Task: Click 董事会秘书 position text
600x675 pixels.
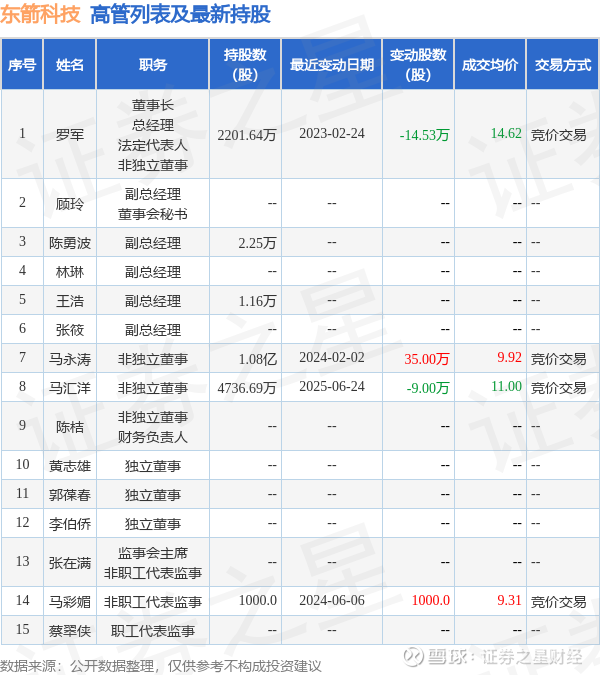Action: pyautogui.click(x=153, y=214)
